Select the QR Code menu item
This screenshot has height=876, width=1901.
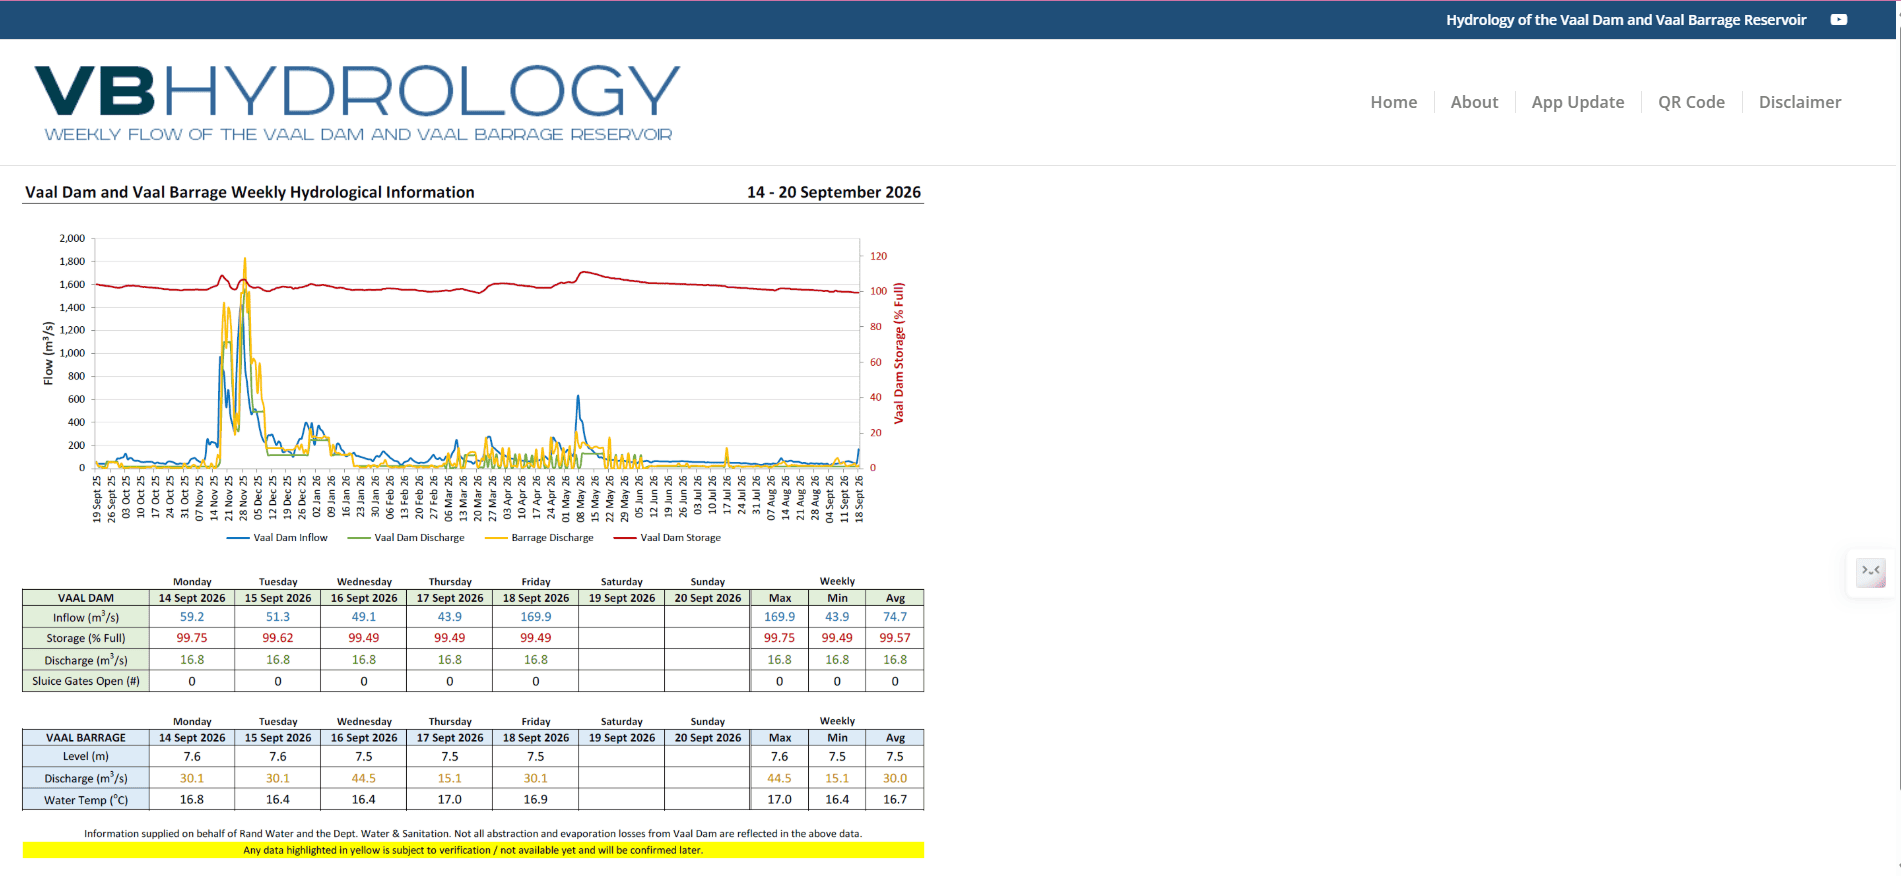pyautogui.click(x=1691, y=102)
